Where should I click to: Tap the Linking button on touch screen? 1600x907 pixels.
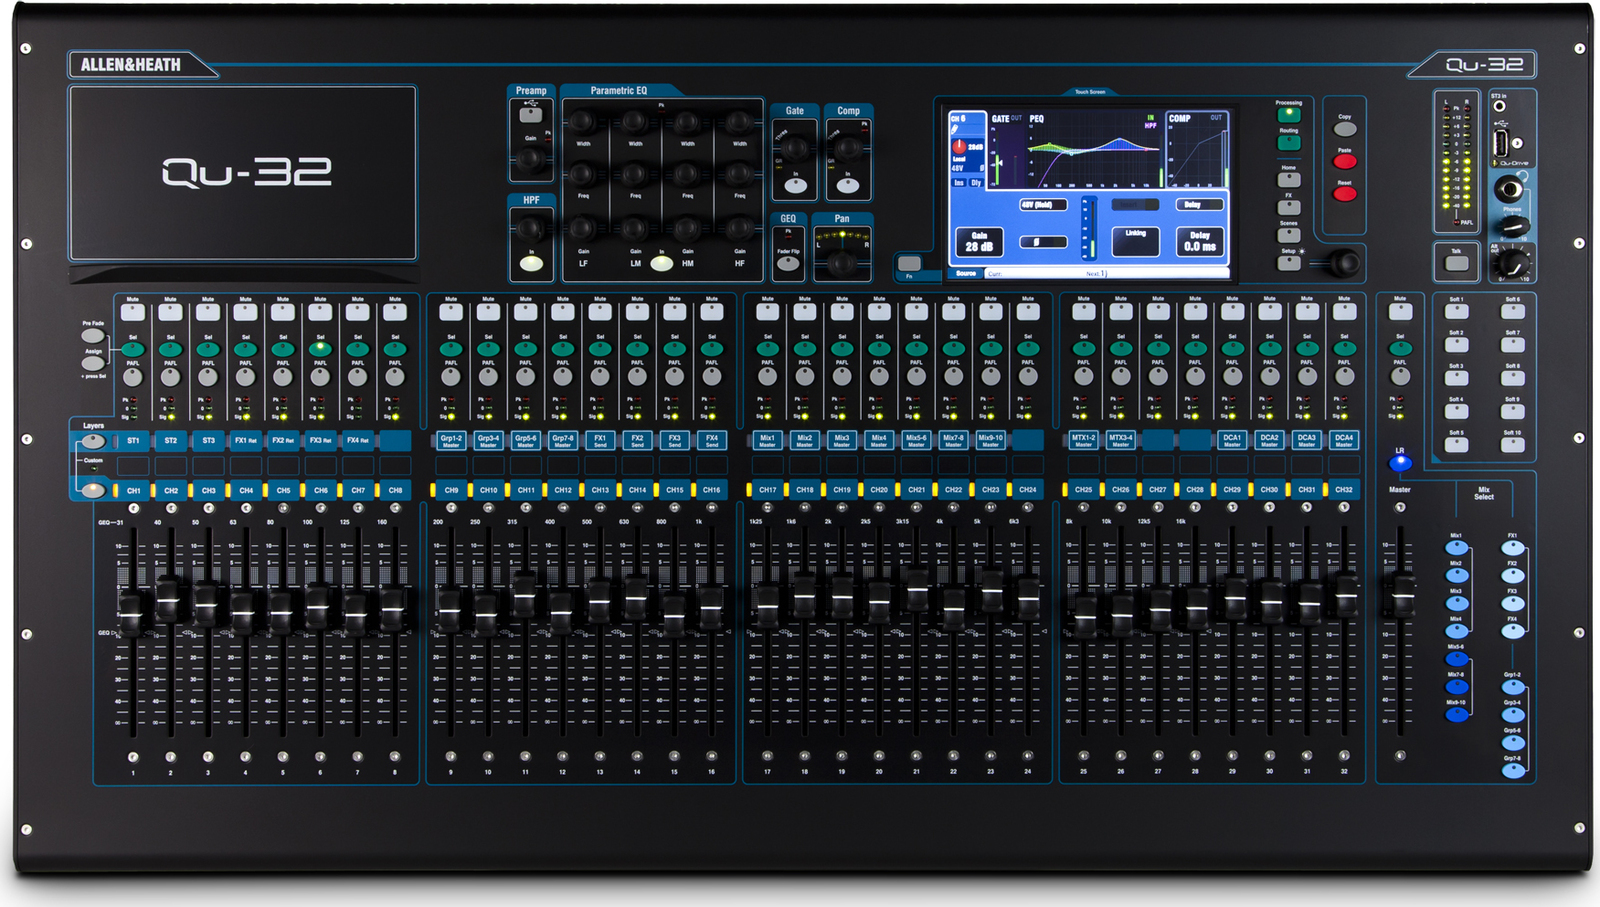tap(1135, 241)
